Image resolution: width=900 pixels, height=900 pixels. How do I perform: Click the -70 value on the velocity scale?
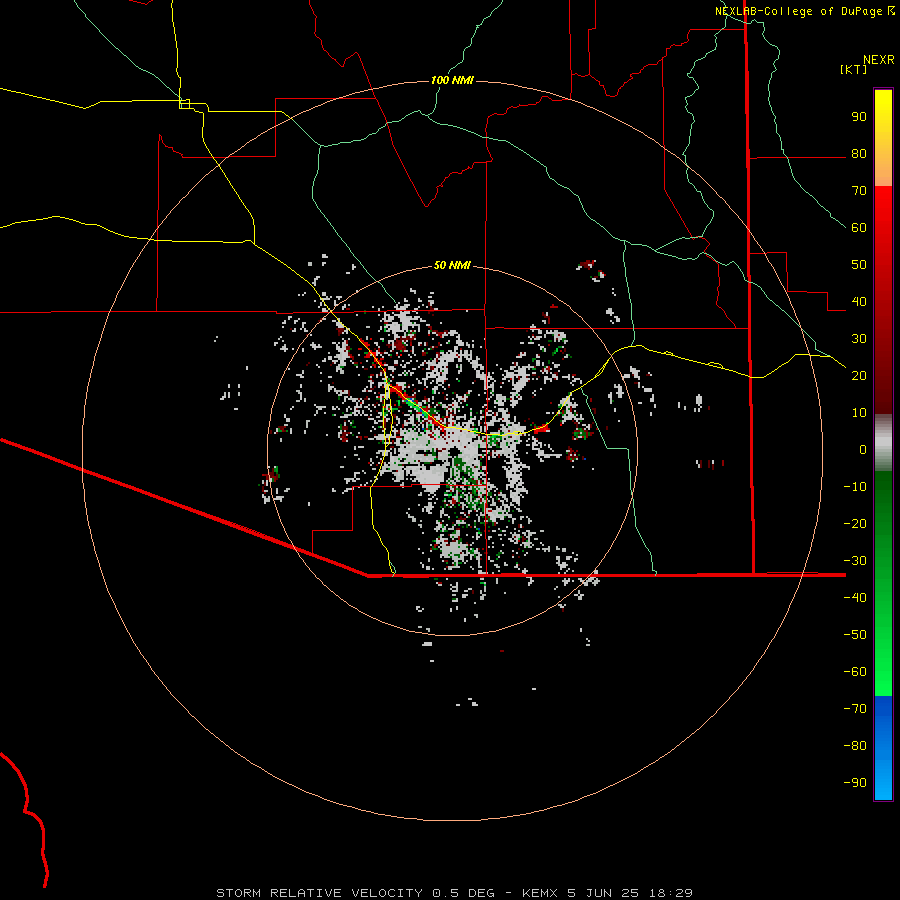point(855,708)
